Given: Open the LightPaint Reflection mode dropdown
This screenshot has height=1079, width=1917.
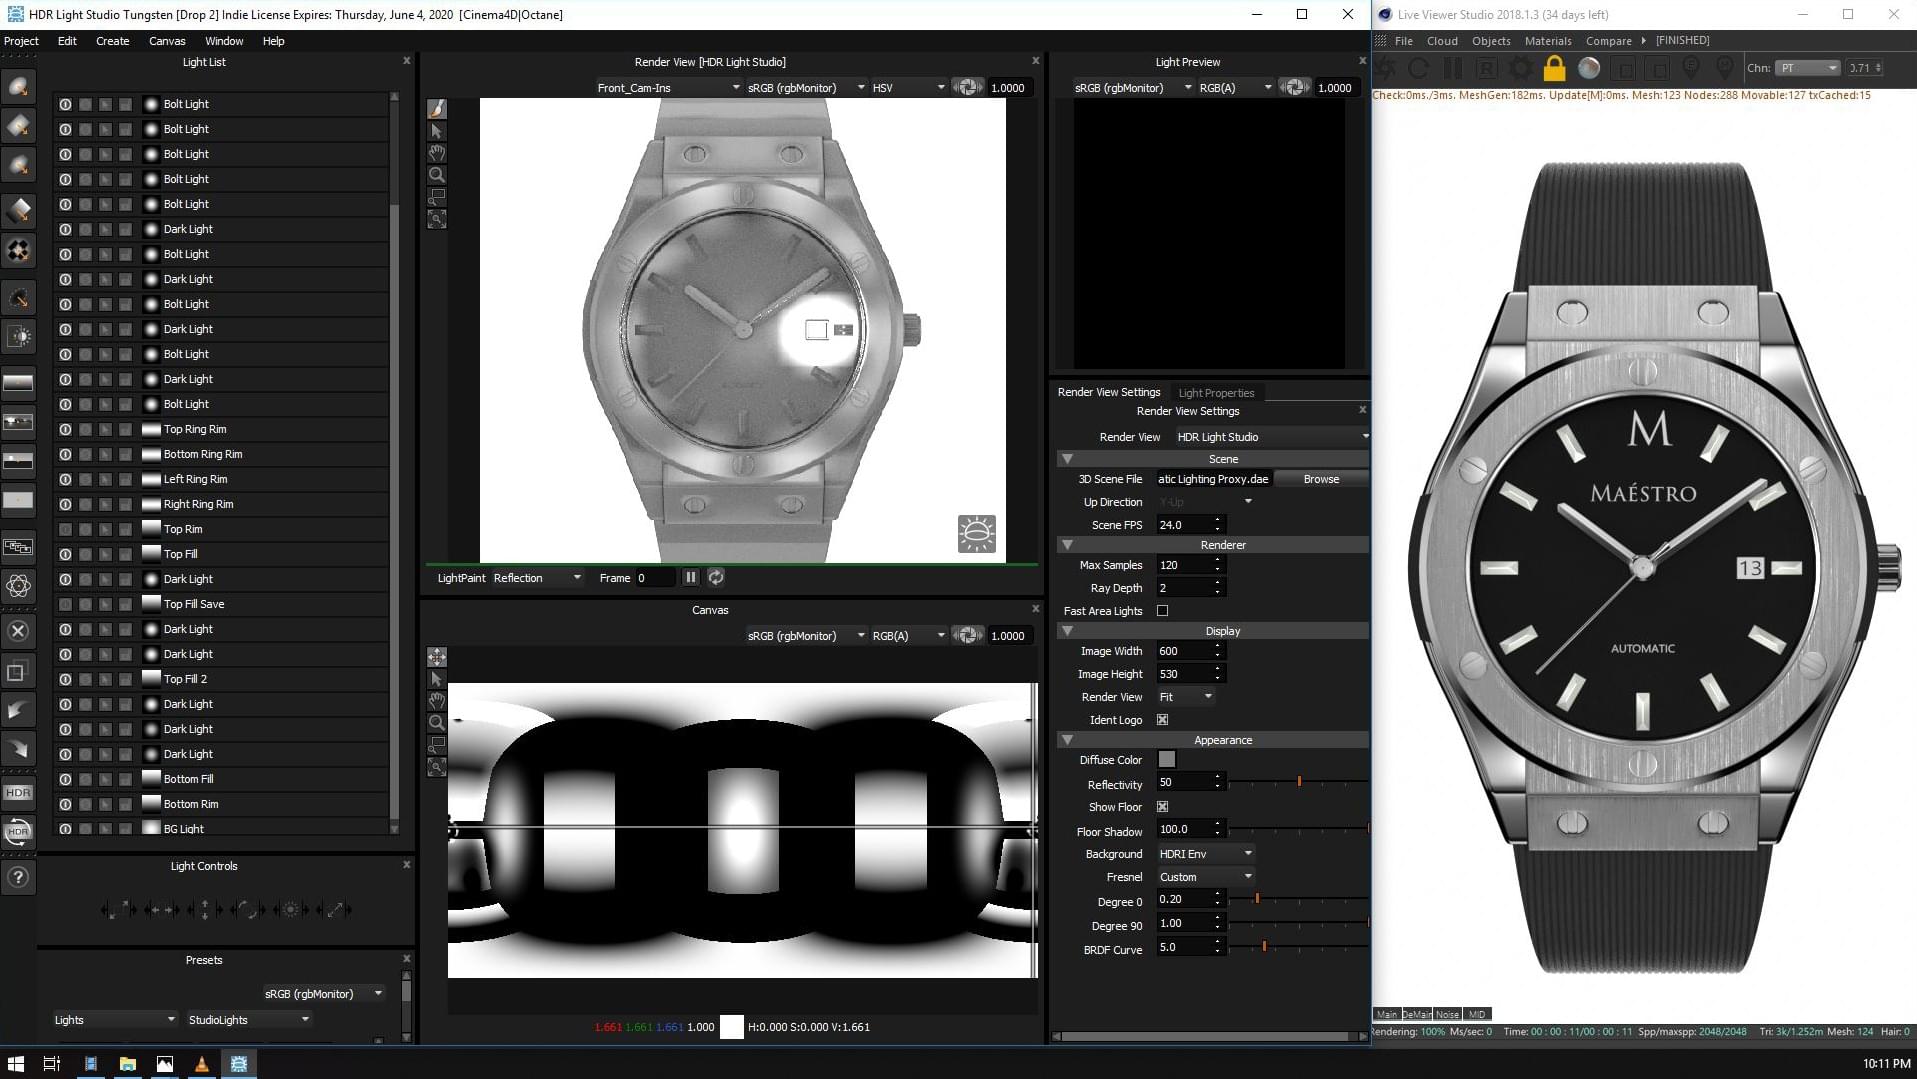Looking at the screenshot, I should point(537,577).
